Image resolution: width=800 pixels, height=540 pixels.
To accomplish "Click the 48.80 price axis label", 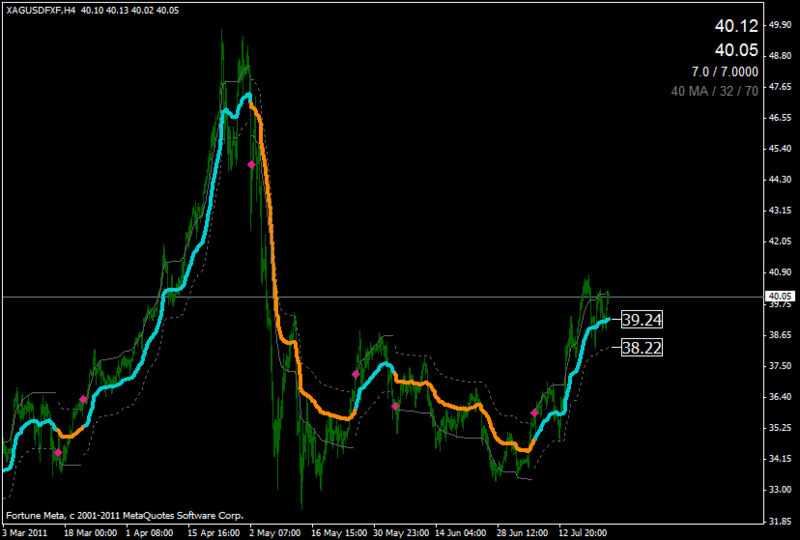I will (x=780, y=56).
